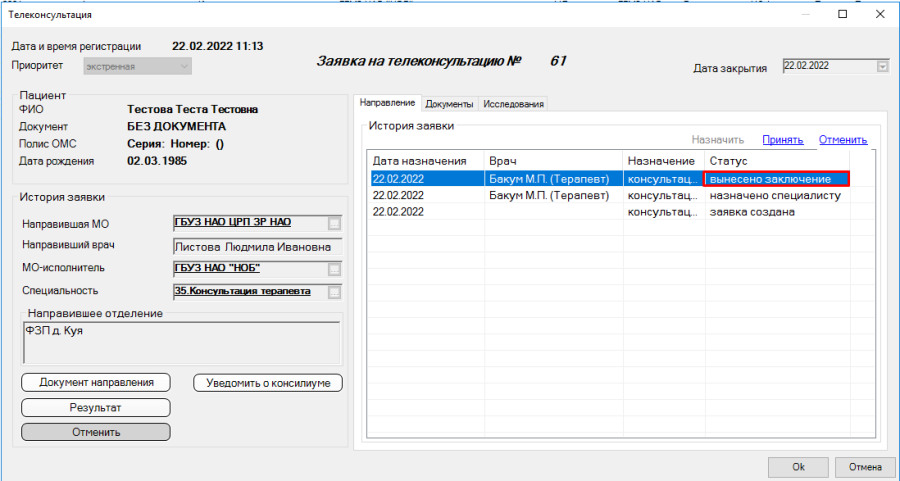Screen dimensions: 900x481
Task: Select the status cell назначено специалисту
Action: click(x=777, y=196)
